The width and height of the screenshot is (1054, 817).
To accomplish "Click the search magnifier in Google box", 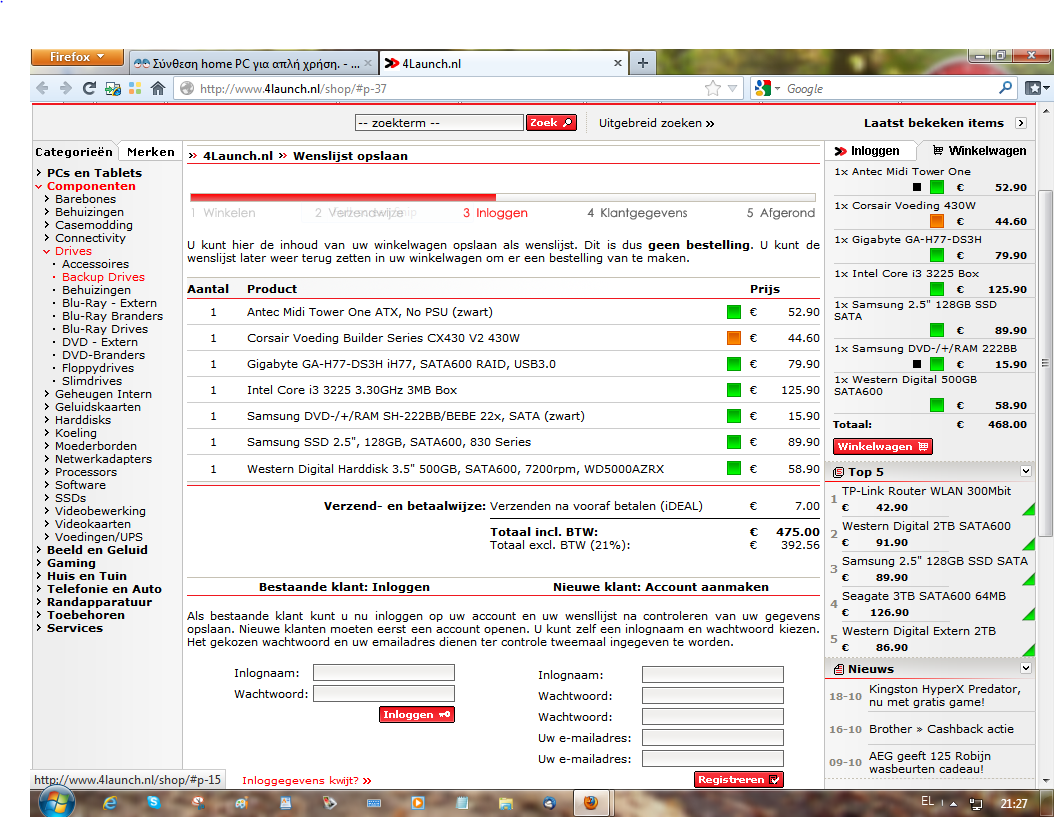I will click(1006, 87).
